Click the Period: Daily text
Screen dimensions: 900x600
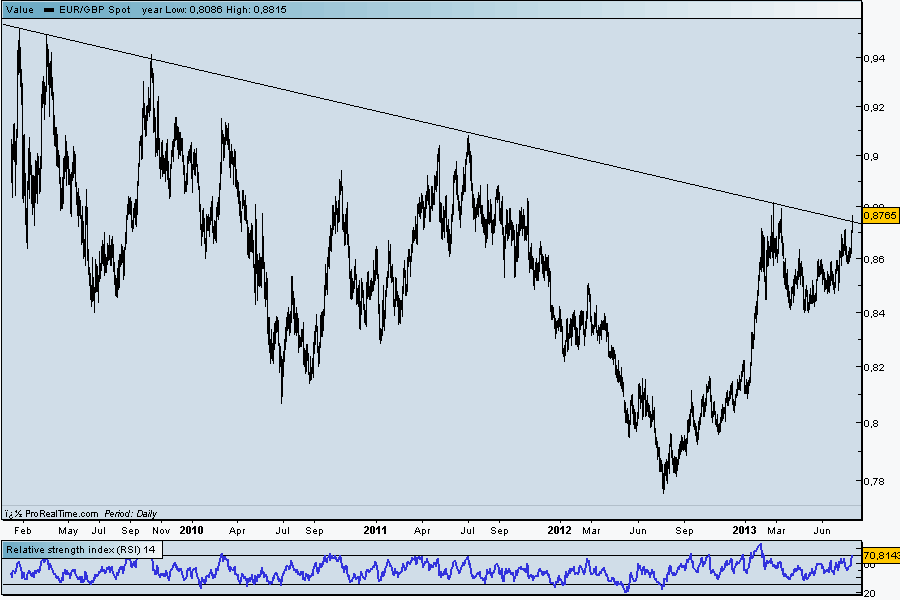pos(130,513)
